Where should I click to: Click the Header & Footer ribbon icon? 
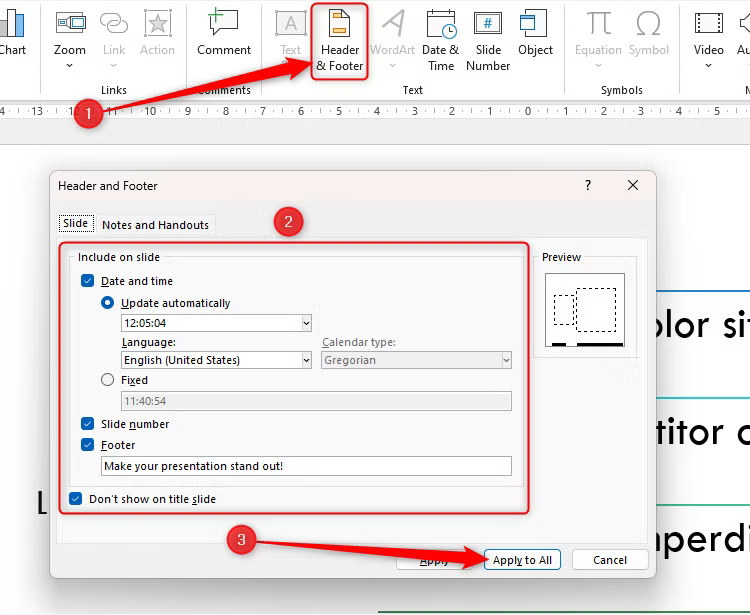click(339, 40)
